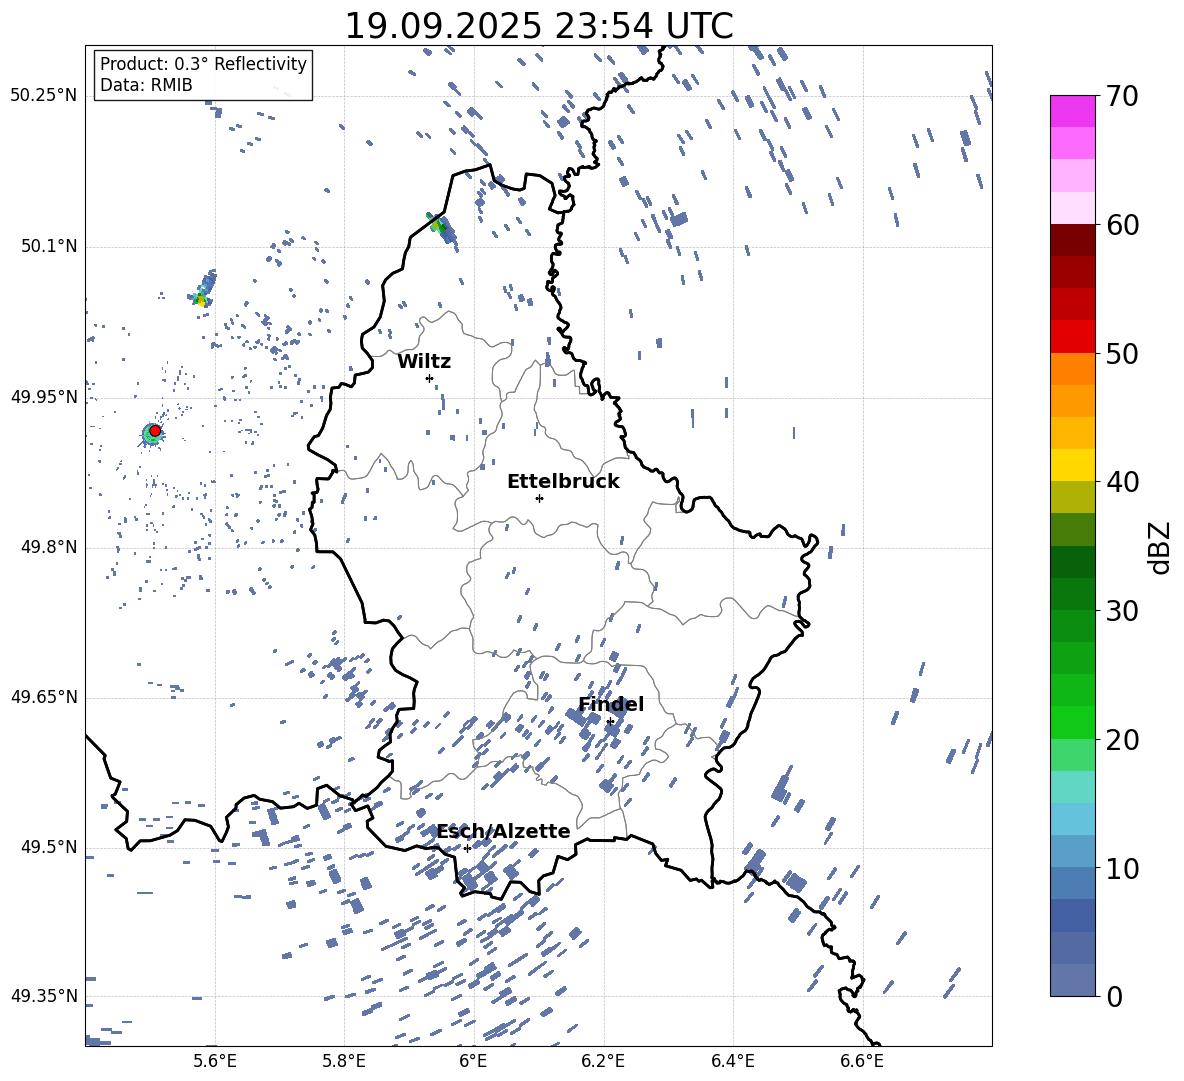Viewport: 1184px width, 1081px height.
Task: Click the Product 0.3° Reflectivity info box
Action: [203, 75]
